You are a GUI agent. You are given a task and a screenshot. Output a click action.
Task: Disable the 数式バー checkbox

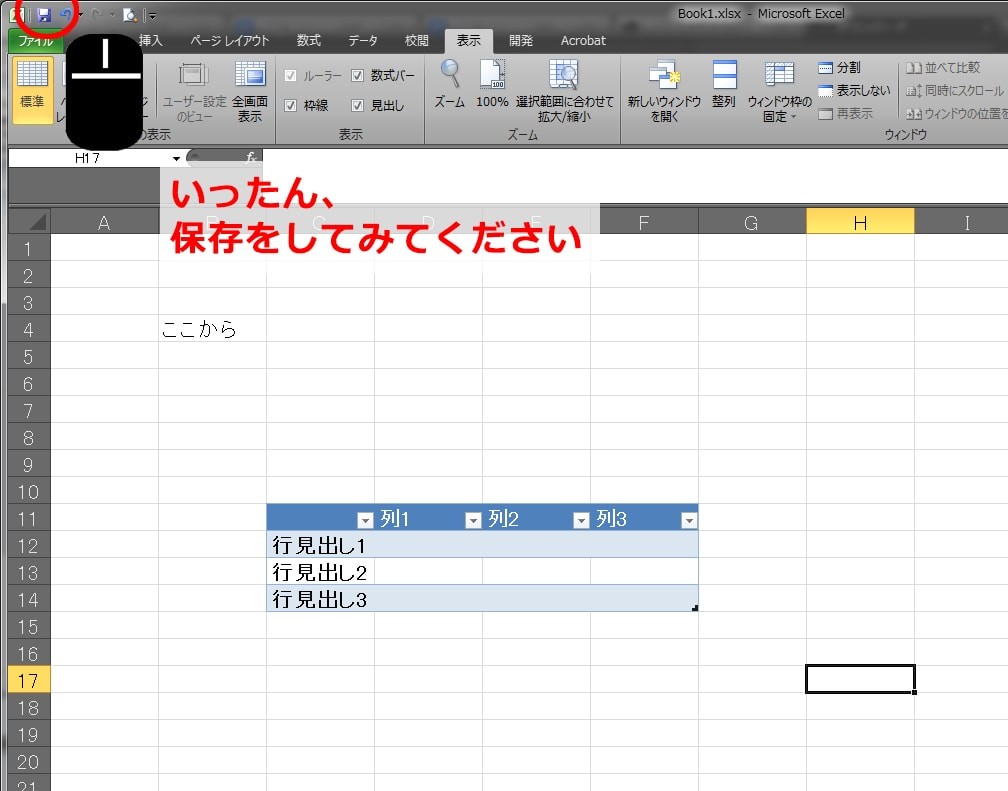pos(357,75)
